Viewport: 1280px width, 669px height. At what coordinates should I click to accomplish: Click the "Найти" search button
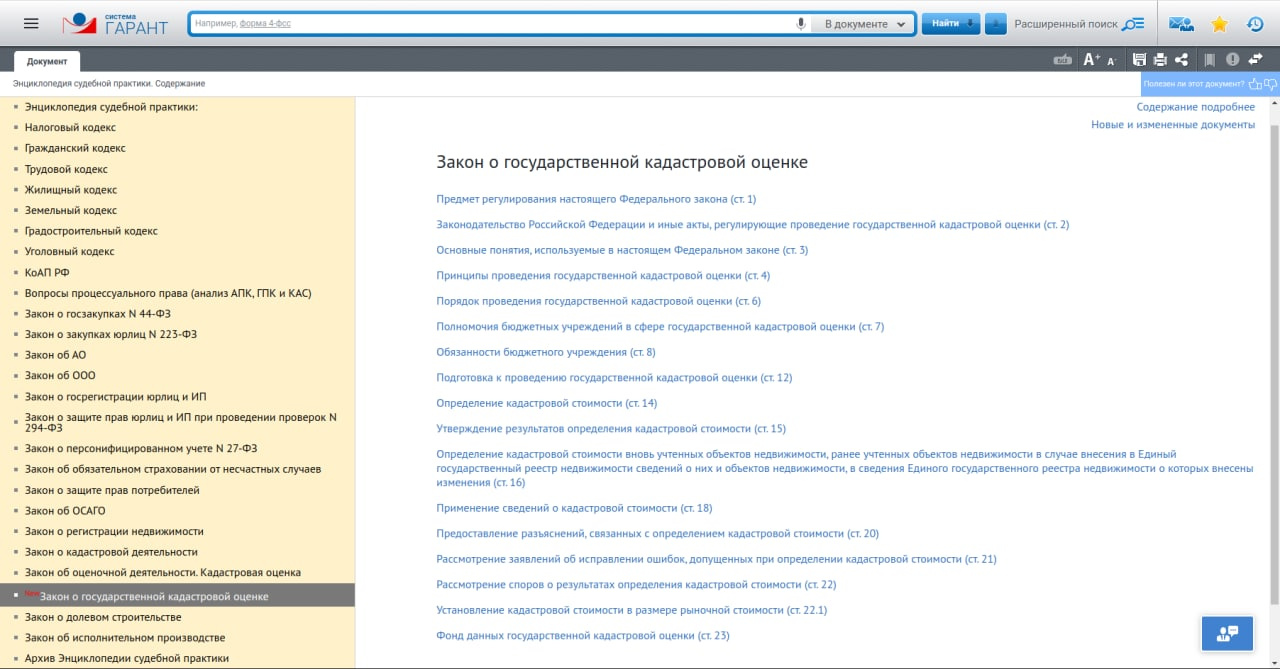tap(949, 24)
